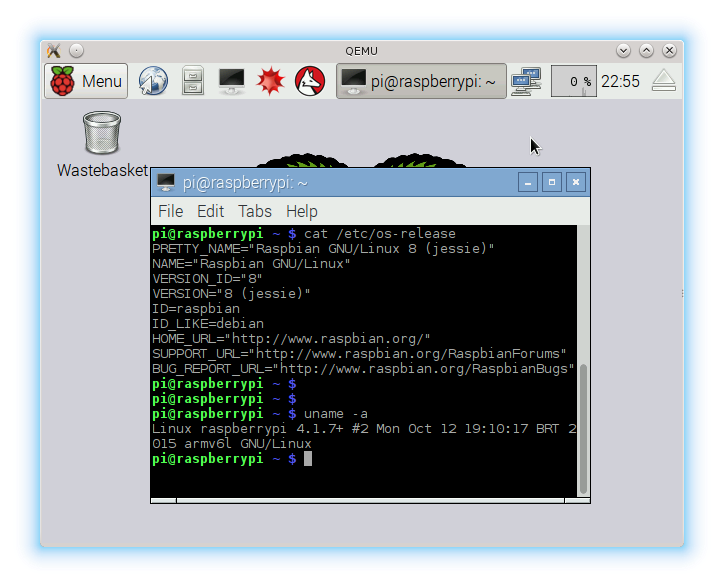Click the terminal title bar monitor icon

(166, 182)
